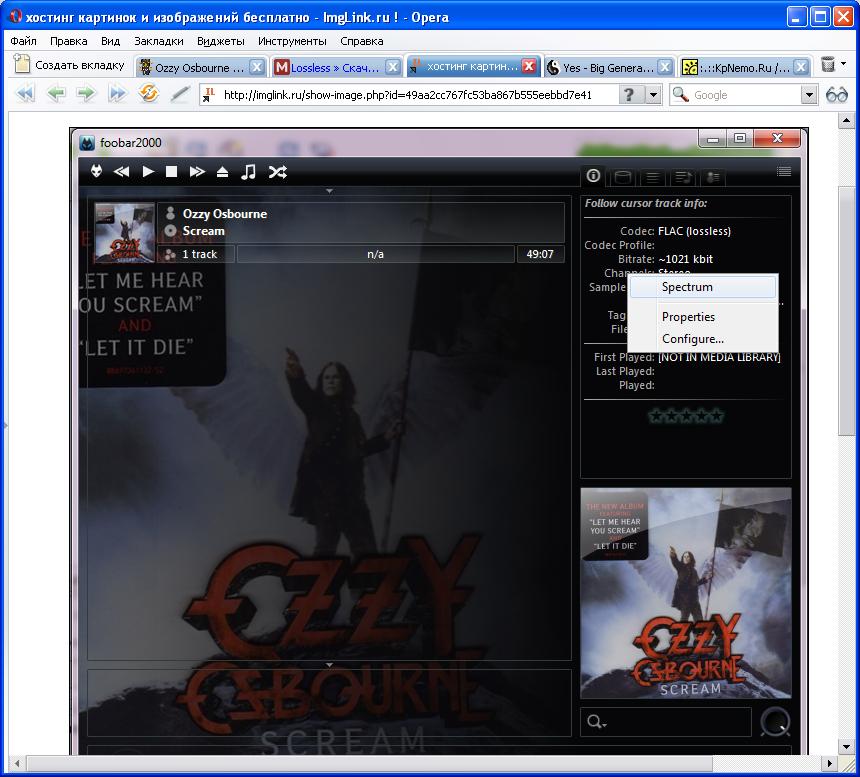Viewport: 860px width, 777px height.
Task: Skip to next track in foobar2000
Action: [x=197, y=172]
